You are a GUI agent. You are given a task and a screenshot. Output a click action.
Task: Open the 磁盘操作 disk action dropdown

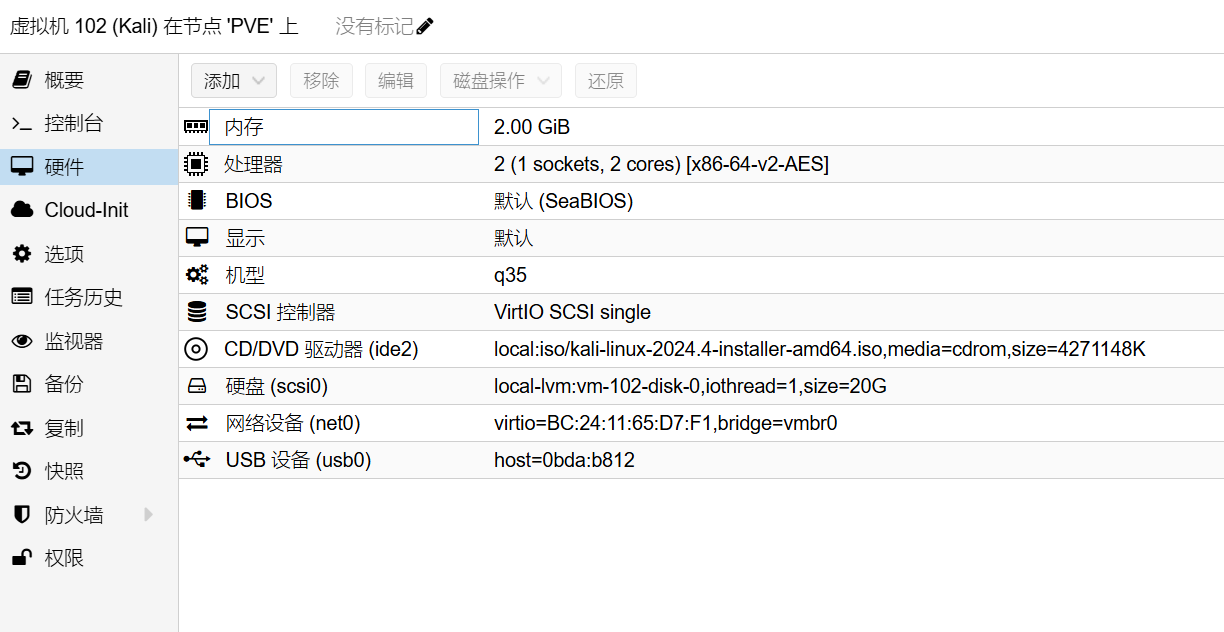coord(501,81)
